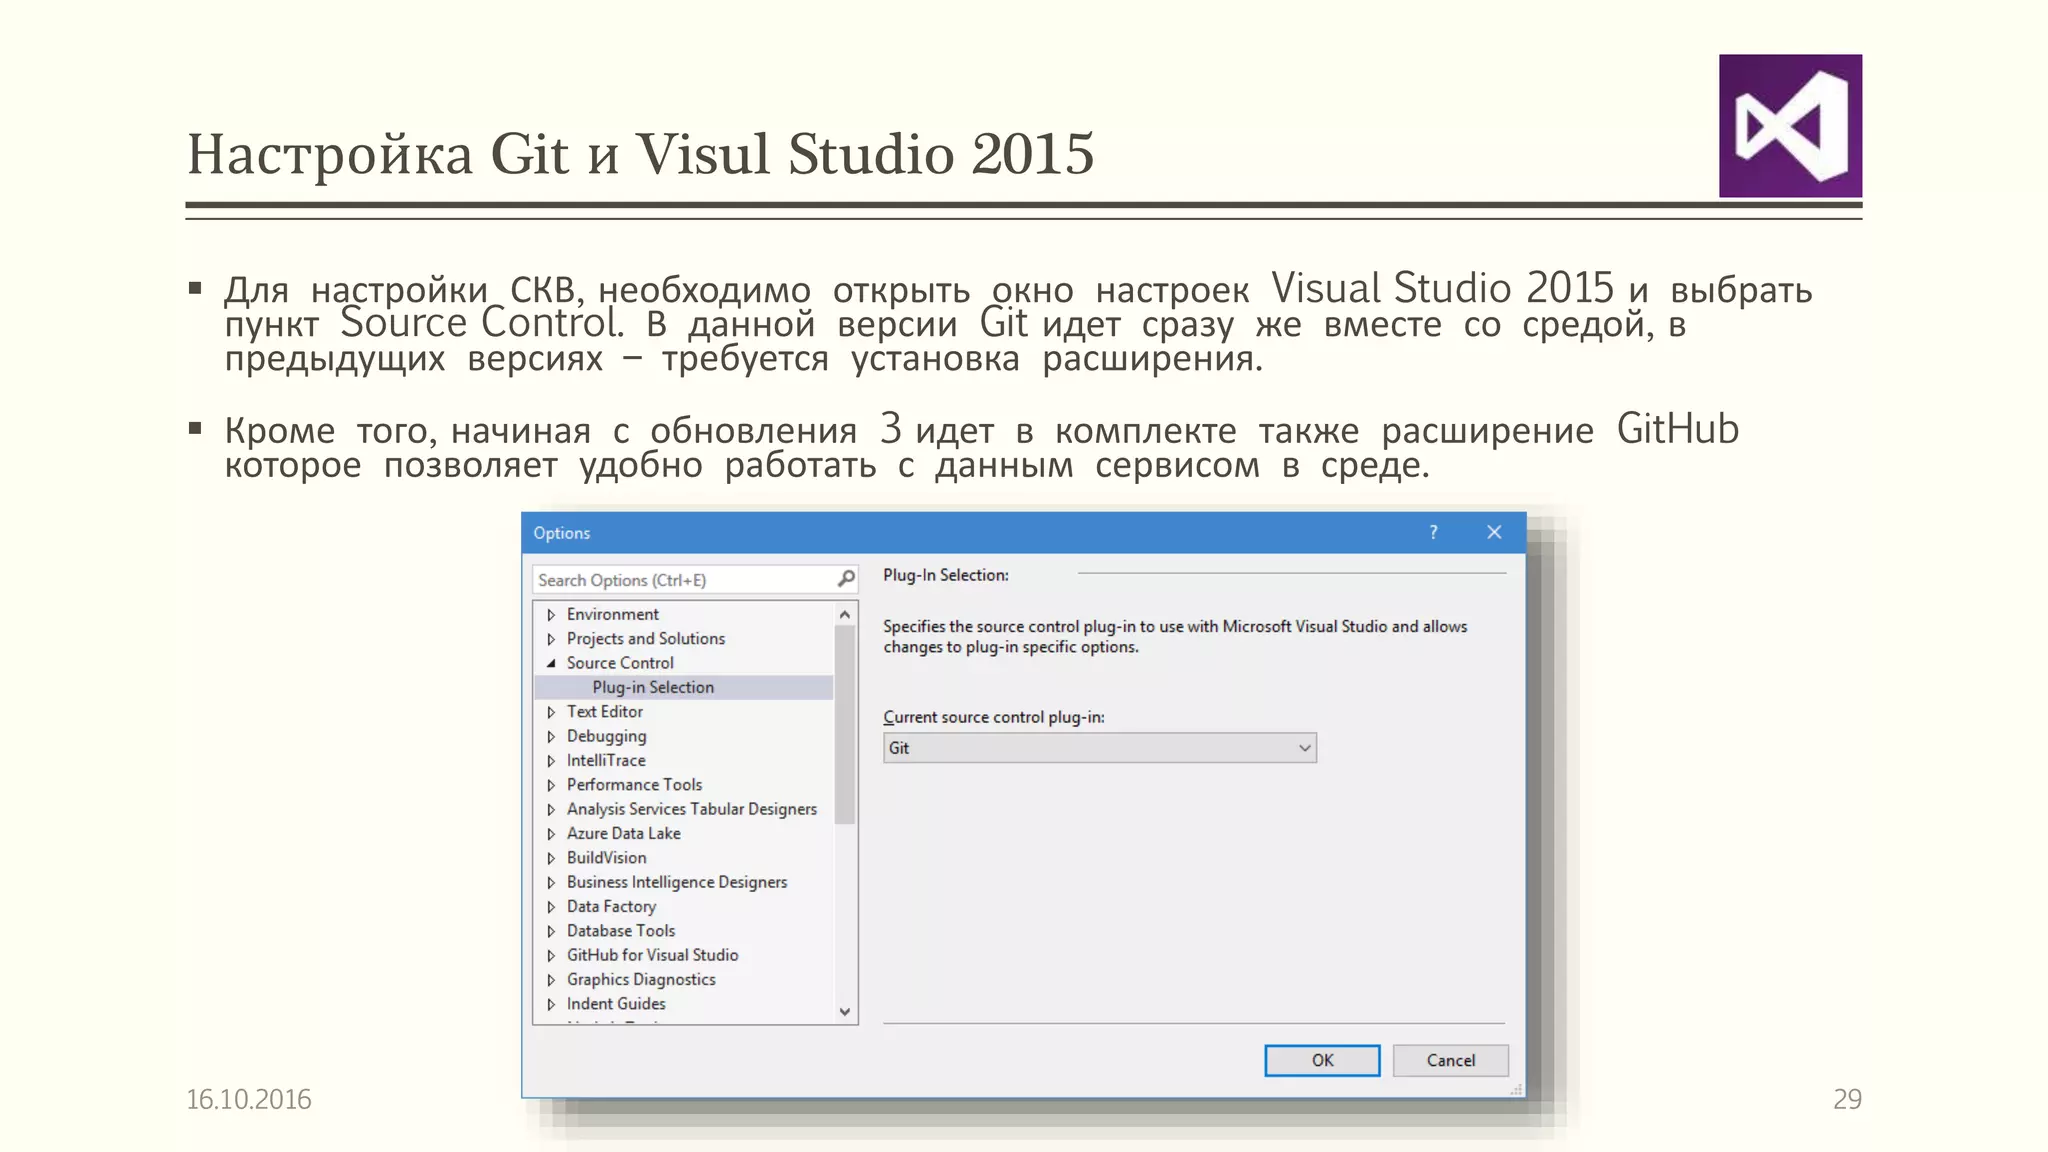Viewport: 2048px width, 1152px height.
Task: Select Projects and Solutions item
Action: [x=645, y=638]
